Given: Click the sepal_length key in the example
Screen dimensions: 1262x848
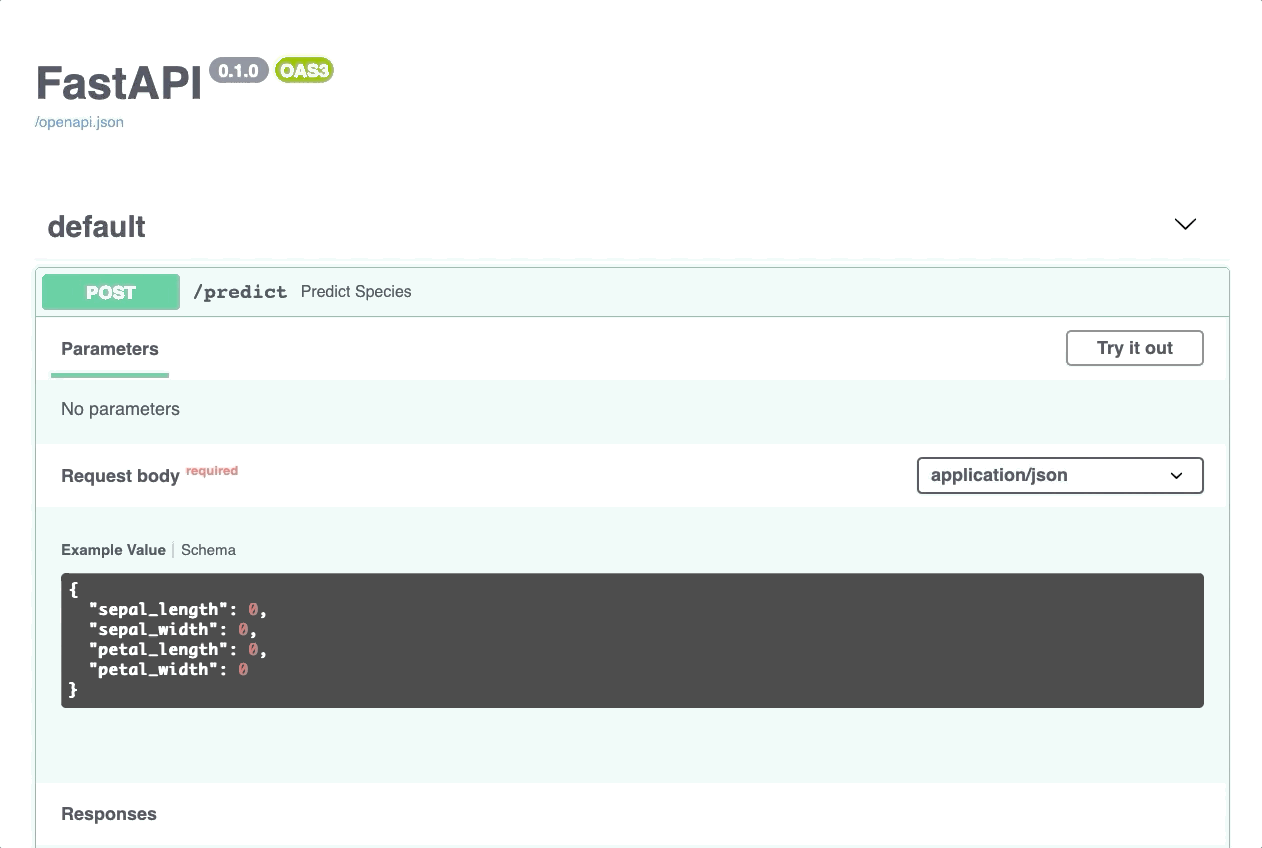Looking at the screenshot, I should click(158, 609).
